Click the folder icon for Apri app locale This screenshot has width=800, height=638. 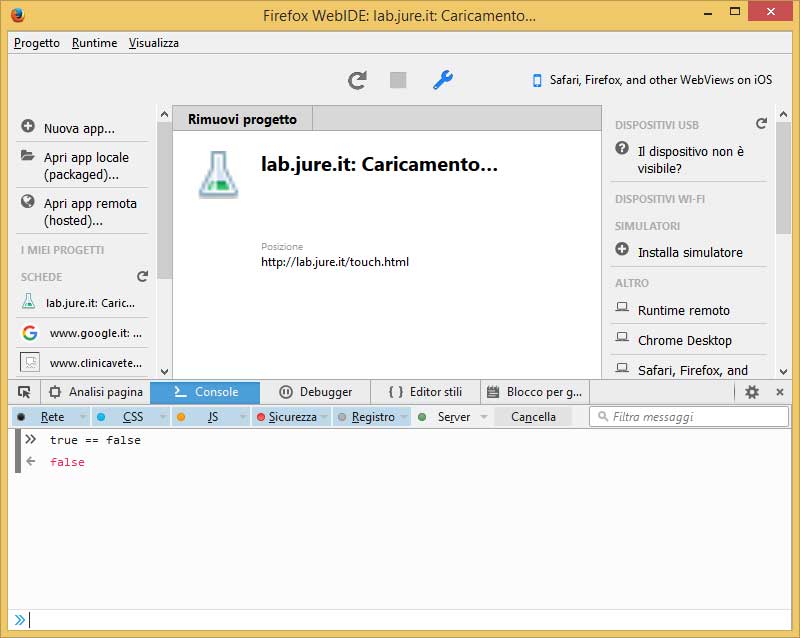[x=28, y=156]
